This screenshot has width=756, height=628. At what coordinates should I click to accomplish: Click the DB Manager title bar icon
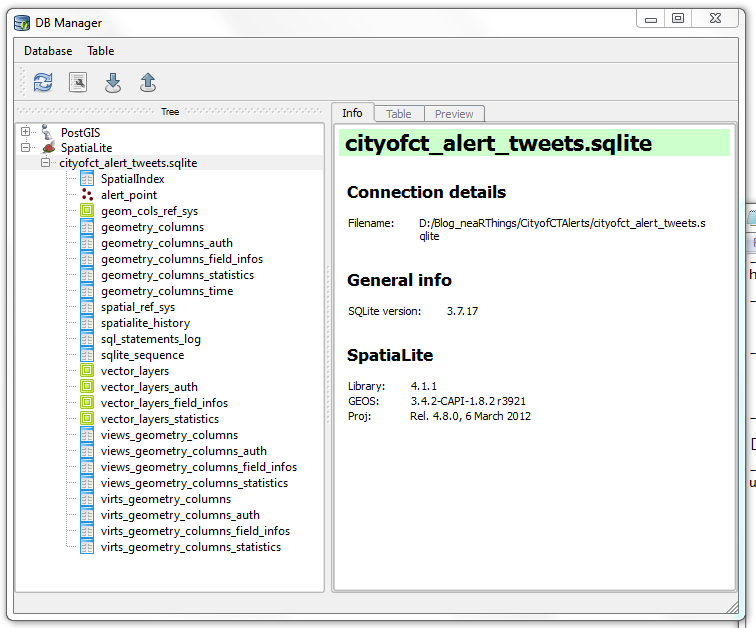[x=22, y=23]
